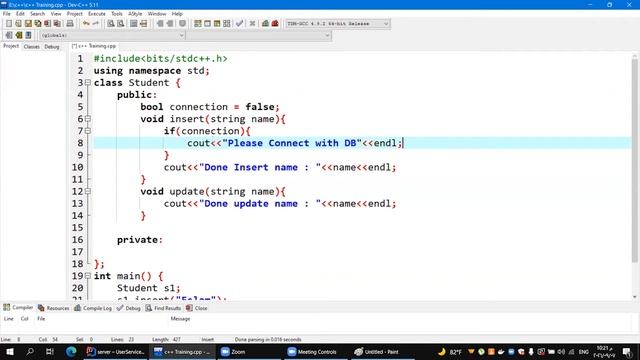Click the Redo arrow icon
This screenshot has height=360, width=640.
point(96,24)
